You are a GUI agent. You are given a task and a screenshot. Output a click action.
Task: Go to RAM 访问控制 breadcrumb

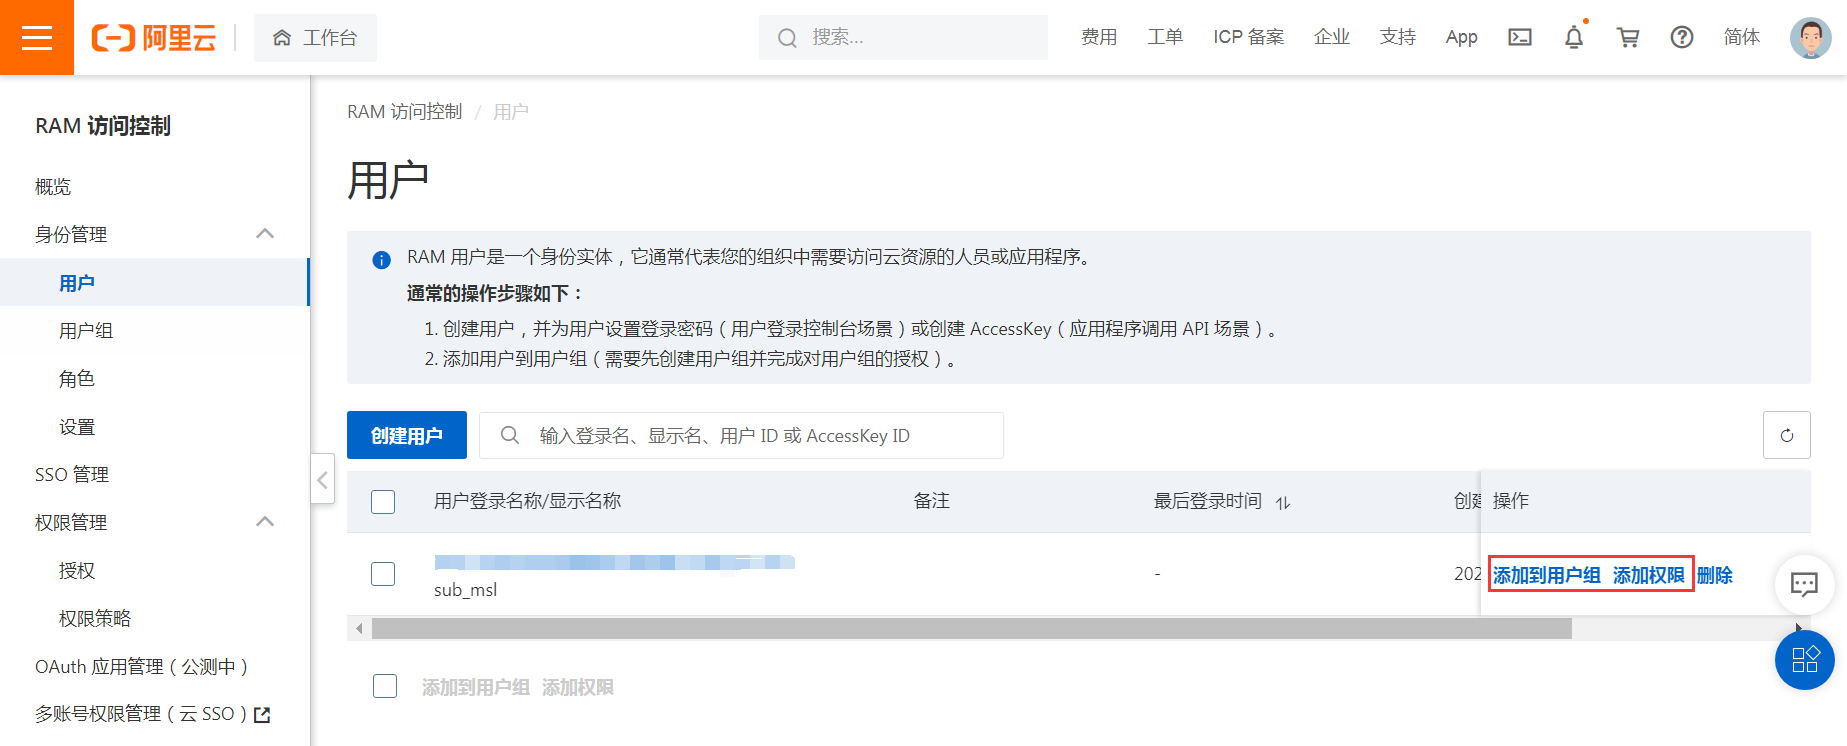(405, 112)
